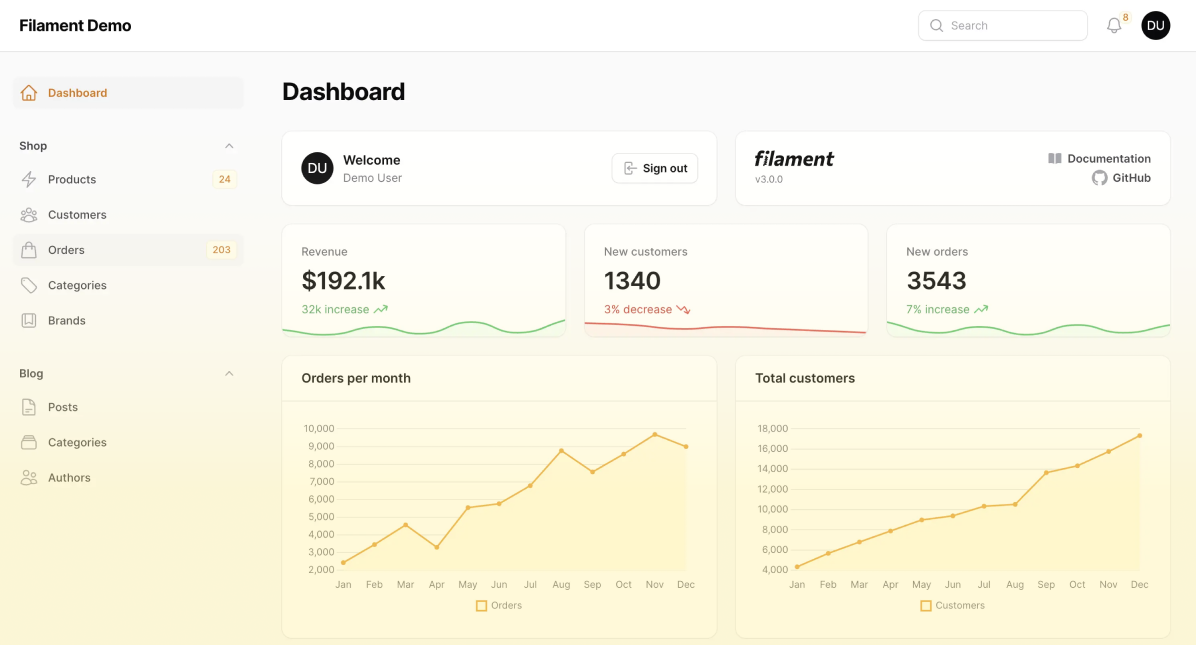1196x645 pixels.
Task: Click the Products lightning bolt icon
Action: point(29,180)
